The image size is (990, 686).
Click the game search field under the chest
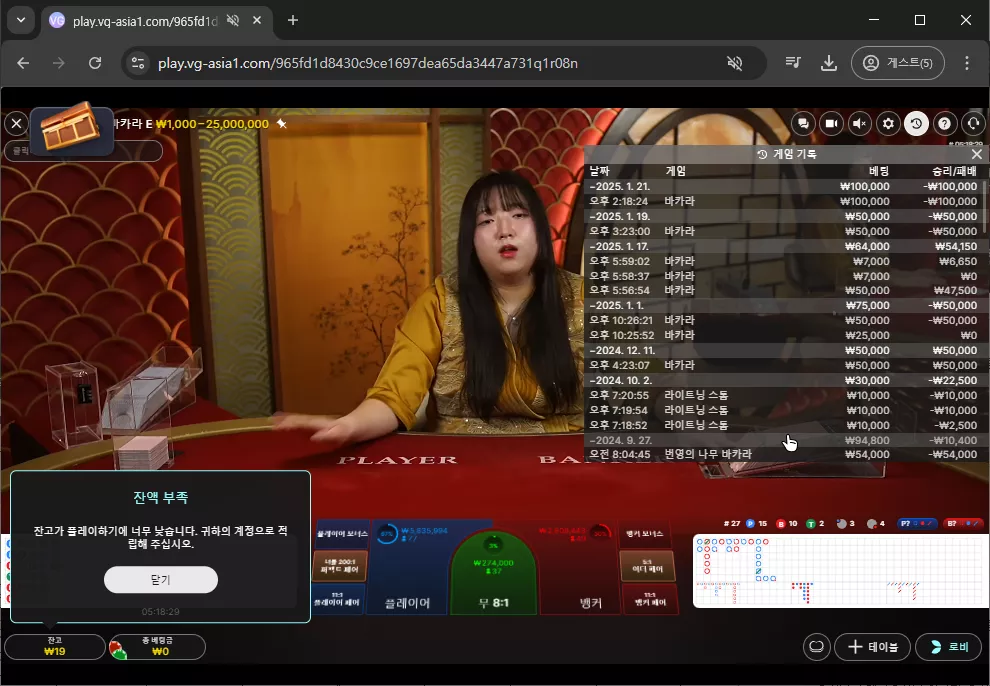click(x=83, y=151)
